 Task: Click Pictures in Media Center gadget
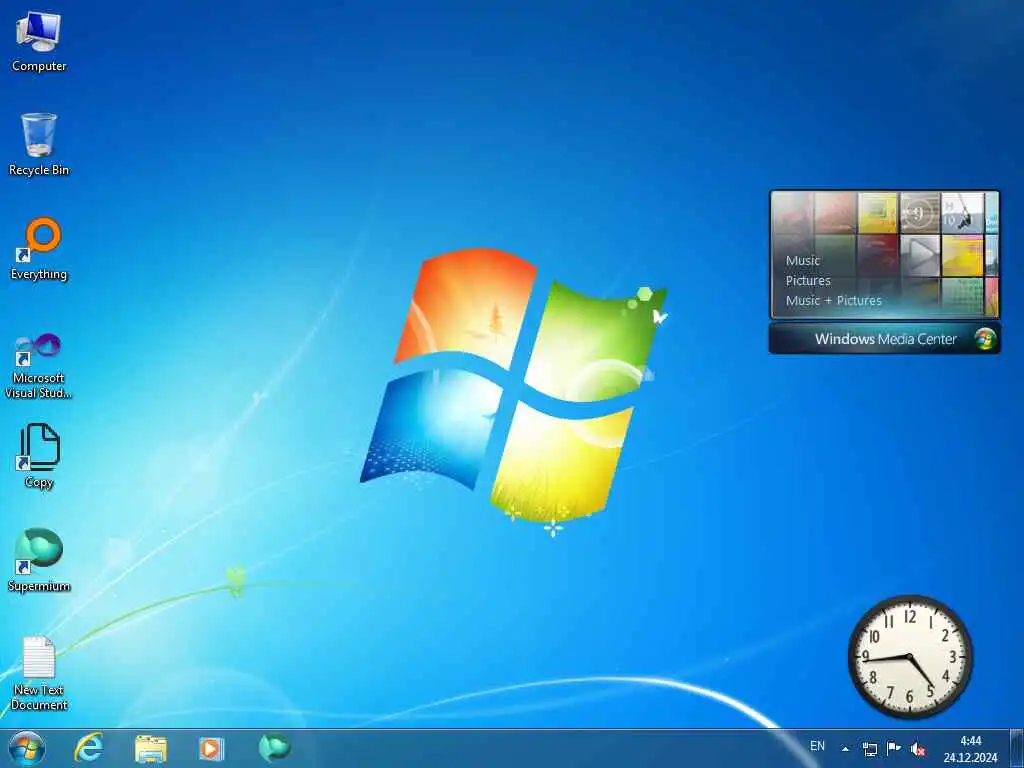(x=808, y=281)
